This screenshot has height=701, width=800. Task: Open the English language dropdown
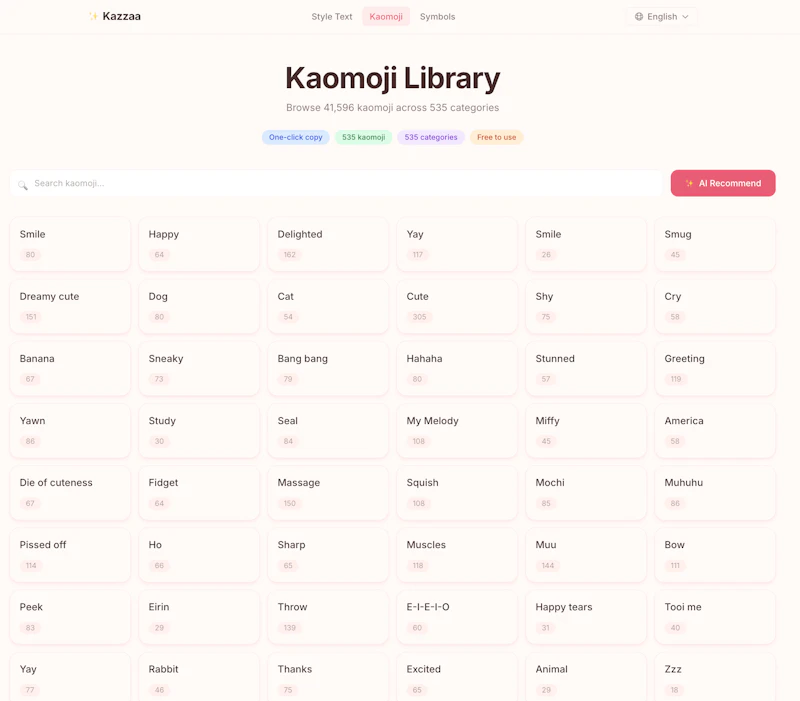pos(661,16)
